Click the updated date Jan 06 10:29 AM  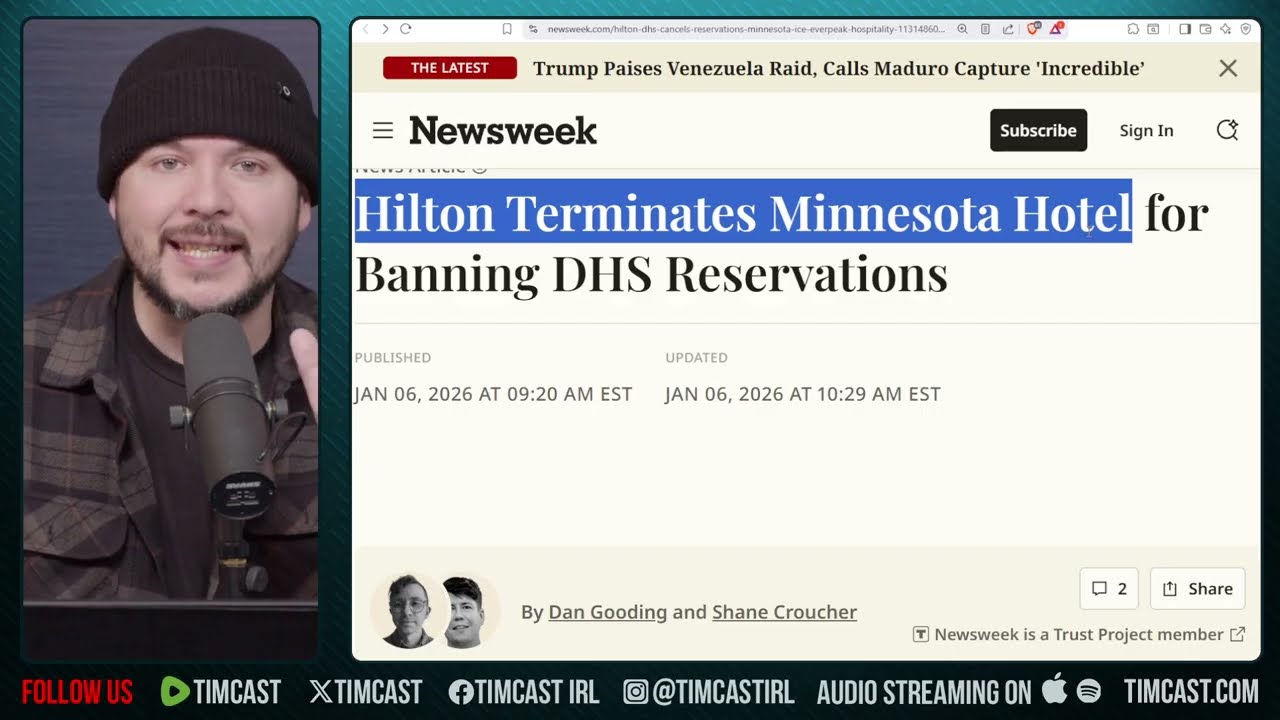803,394
